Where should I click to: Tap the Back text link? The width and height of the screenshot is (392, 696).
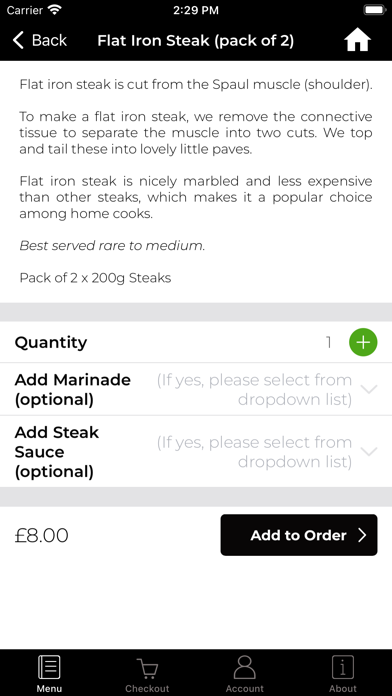tap(49, 40)
